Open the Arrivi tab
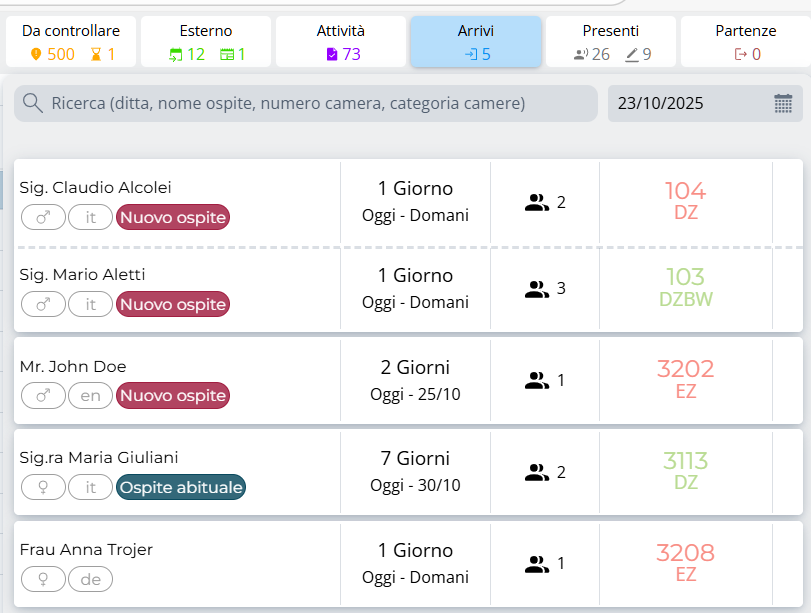 click(x=476, y=42)
